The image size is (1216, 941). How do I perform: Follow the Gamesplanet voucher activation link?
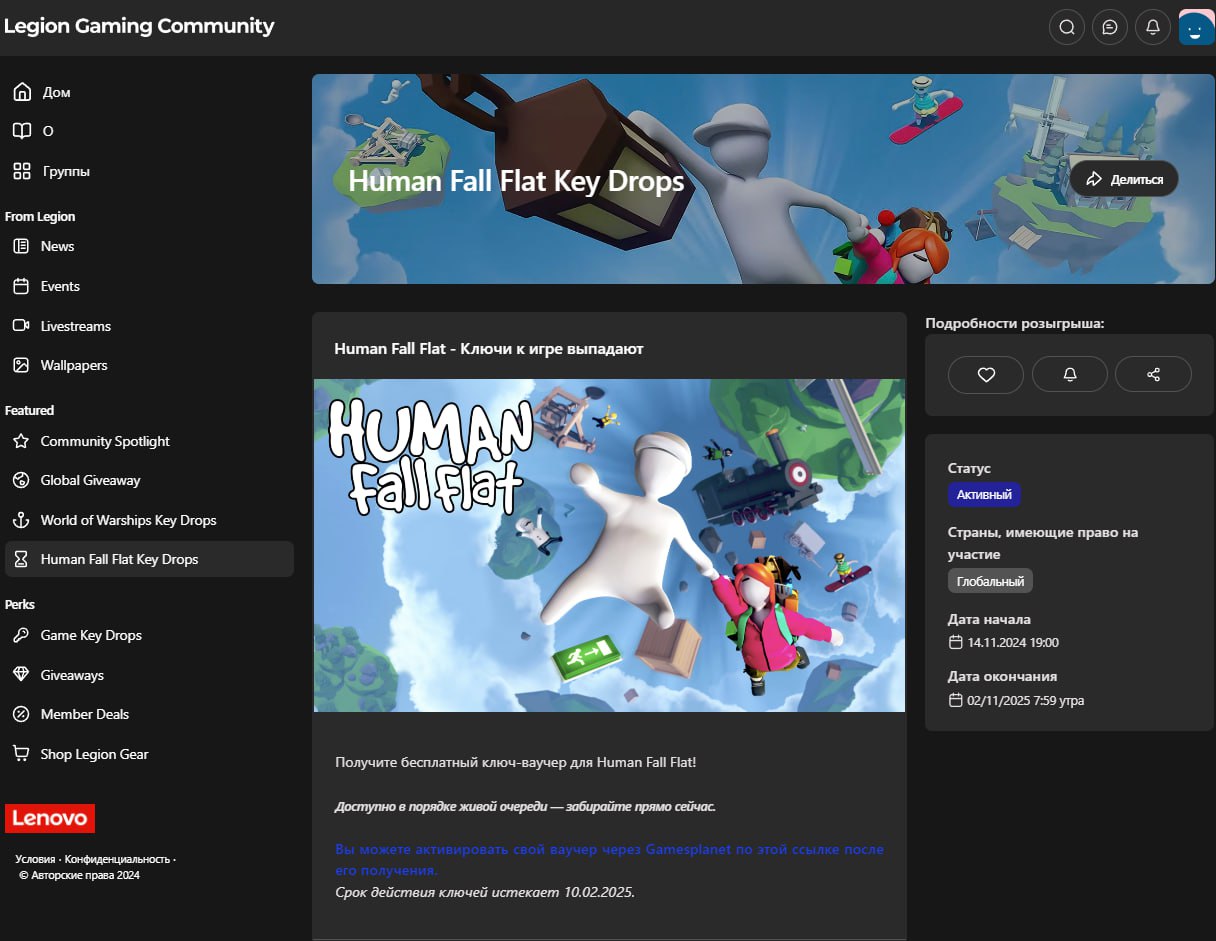[x=609, y=850]
